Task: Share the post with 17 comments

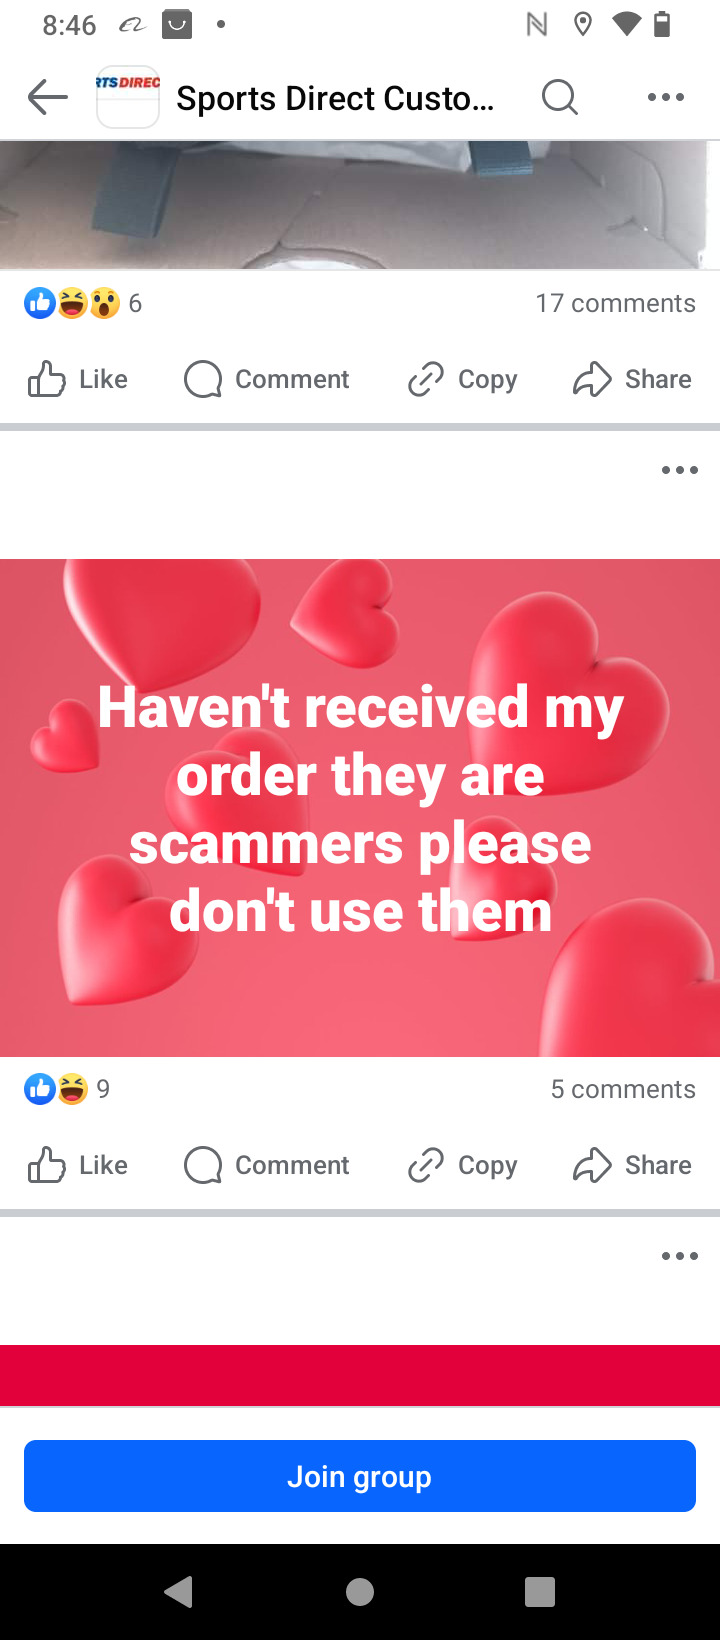Action: click(x=632, y=380)
